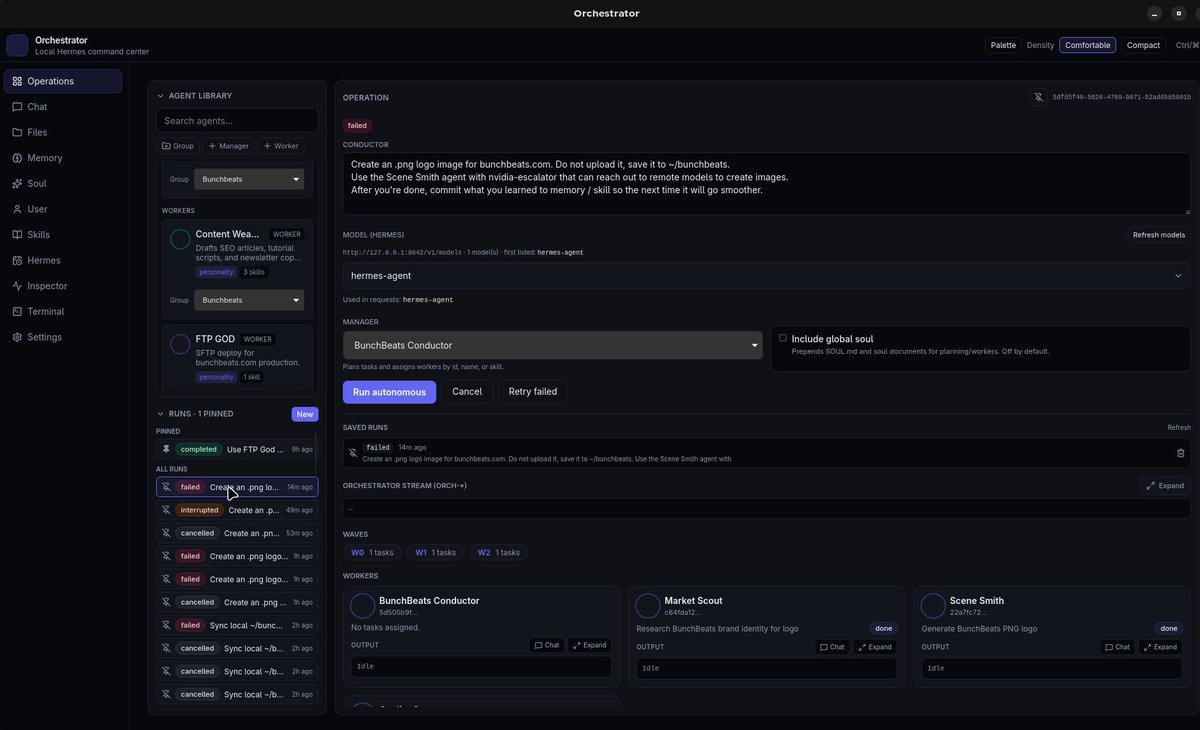Click the Terminal sidebar icon
This screenshot has height=730, width=1200.
(17, 311)
